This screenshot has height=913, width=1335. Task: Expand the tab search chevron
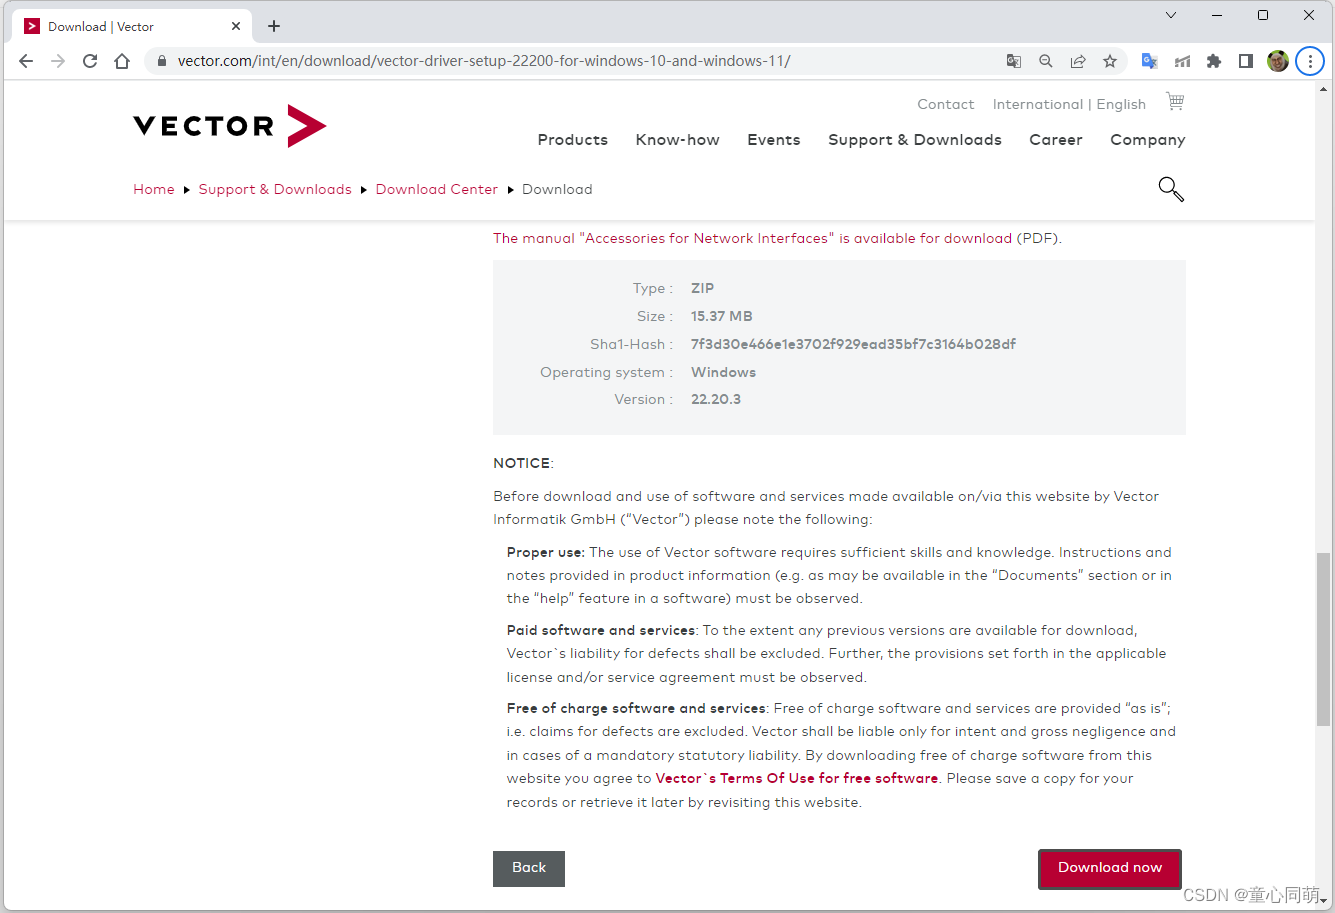1171,15
